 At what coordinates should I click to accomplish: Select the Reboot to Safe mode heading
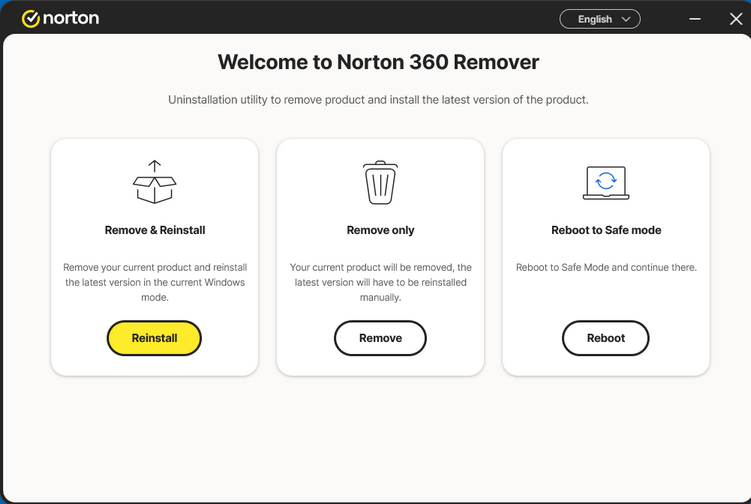(x=606, y=230)
